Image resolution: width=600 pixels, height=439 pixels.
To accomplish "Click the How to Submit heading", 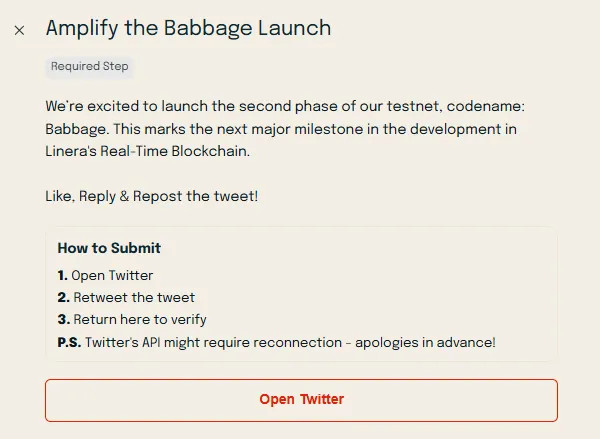I will point(109,248).
